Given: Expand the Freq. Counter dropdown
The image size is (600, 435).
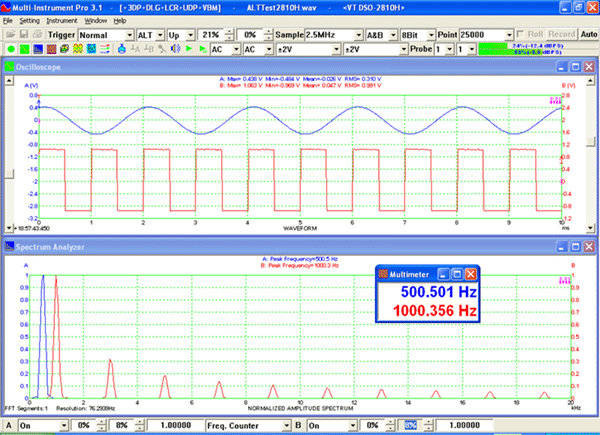Looking at the screenshot, I should (288, 426).
